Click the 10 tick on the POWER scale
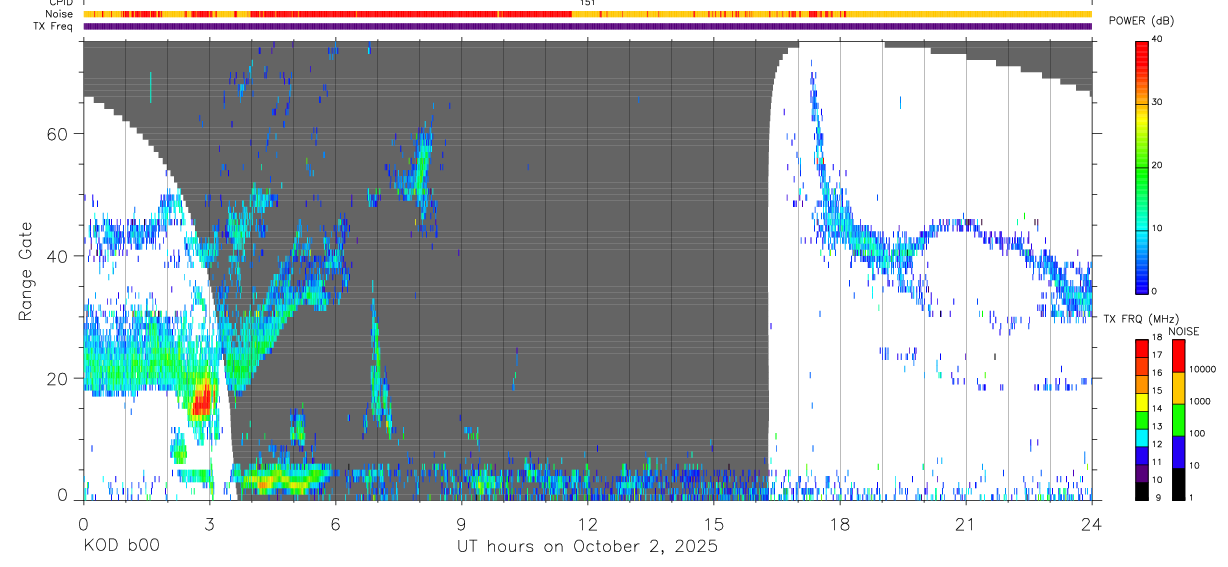This screenshot has height=567, width=1228. (1156, 228)
